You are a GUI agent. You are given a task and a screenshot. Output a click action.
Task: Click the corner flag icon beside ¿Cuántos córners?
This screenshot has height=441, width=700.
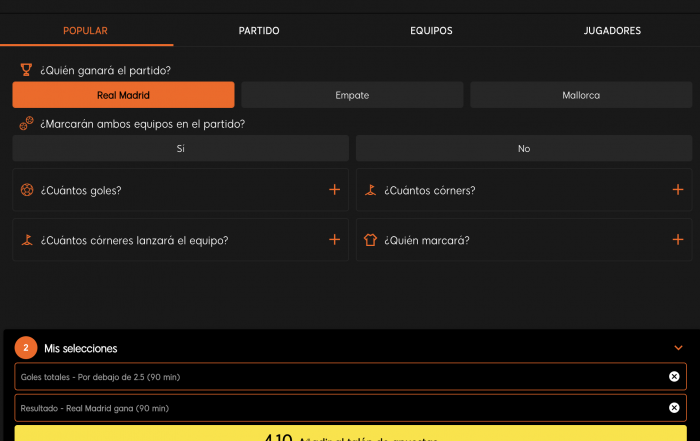pyautogui.click(x=371, y=190)
